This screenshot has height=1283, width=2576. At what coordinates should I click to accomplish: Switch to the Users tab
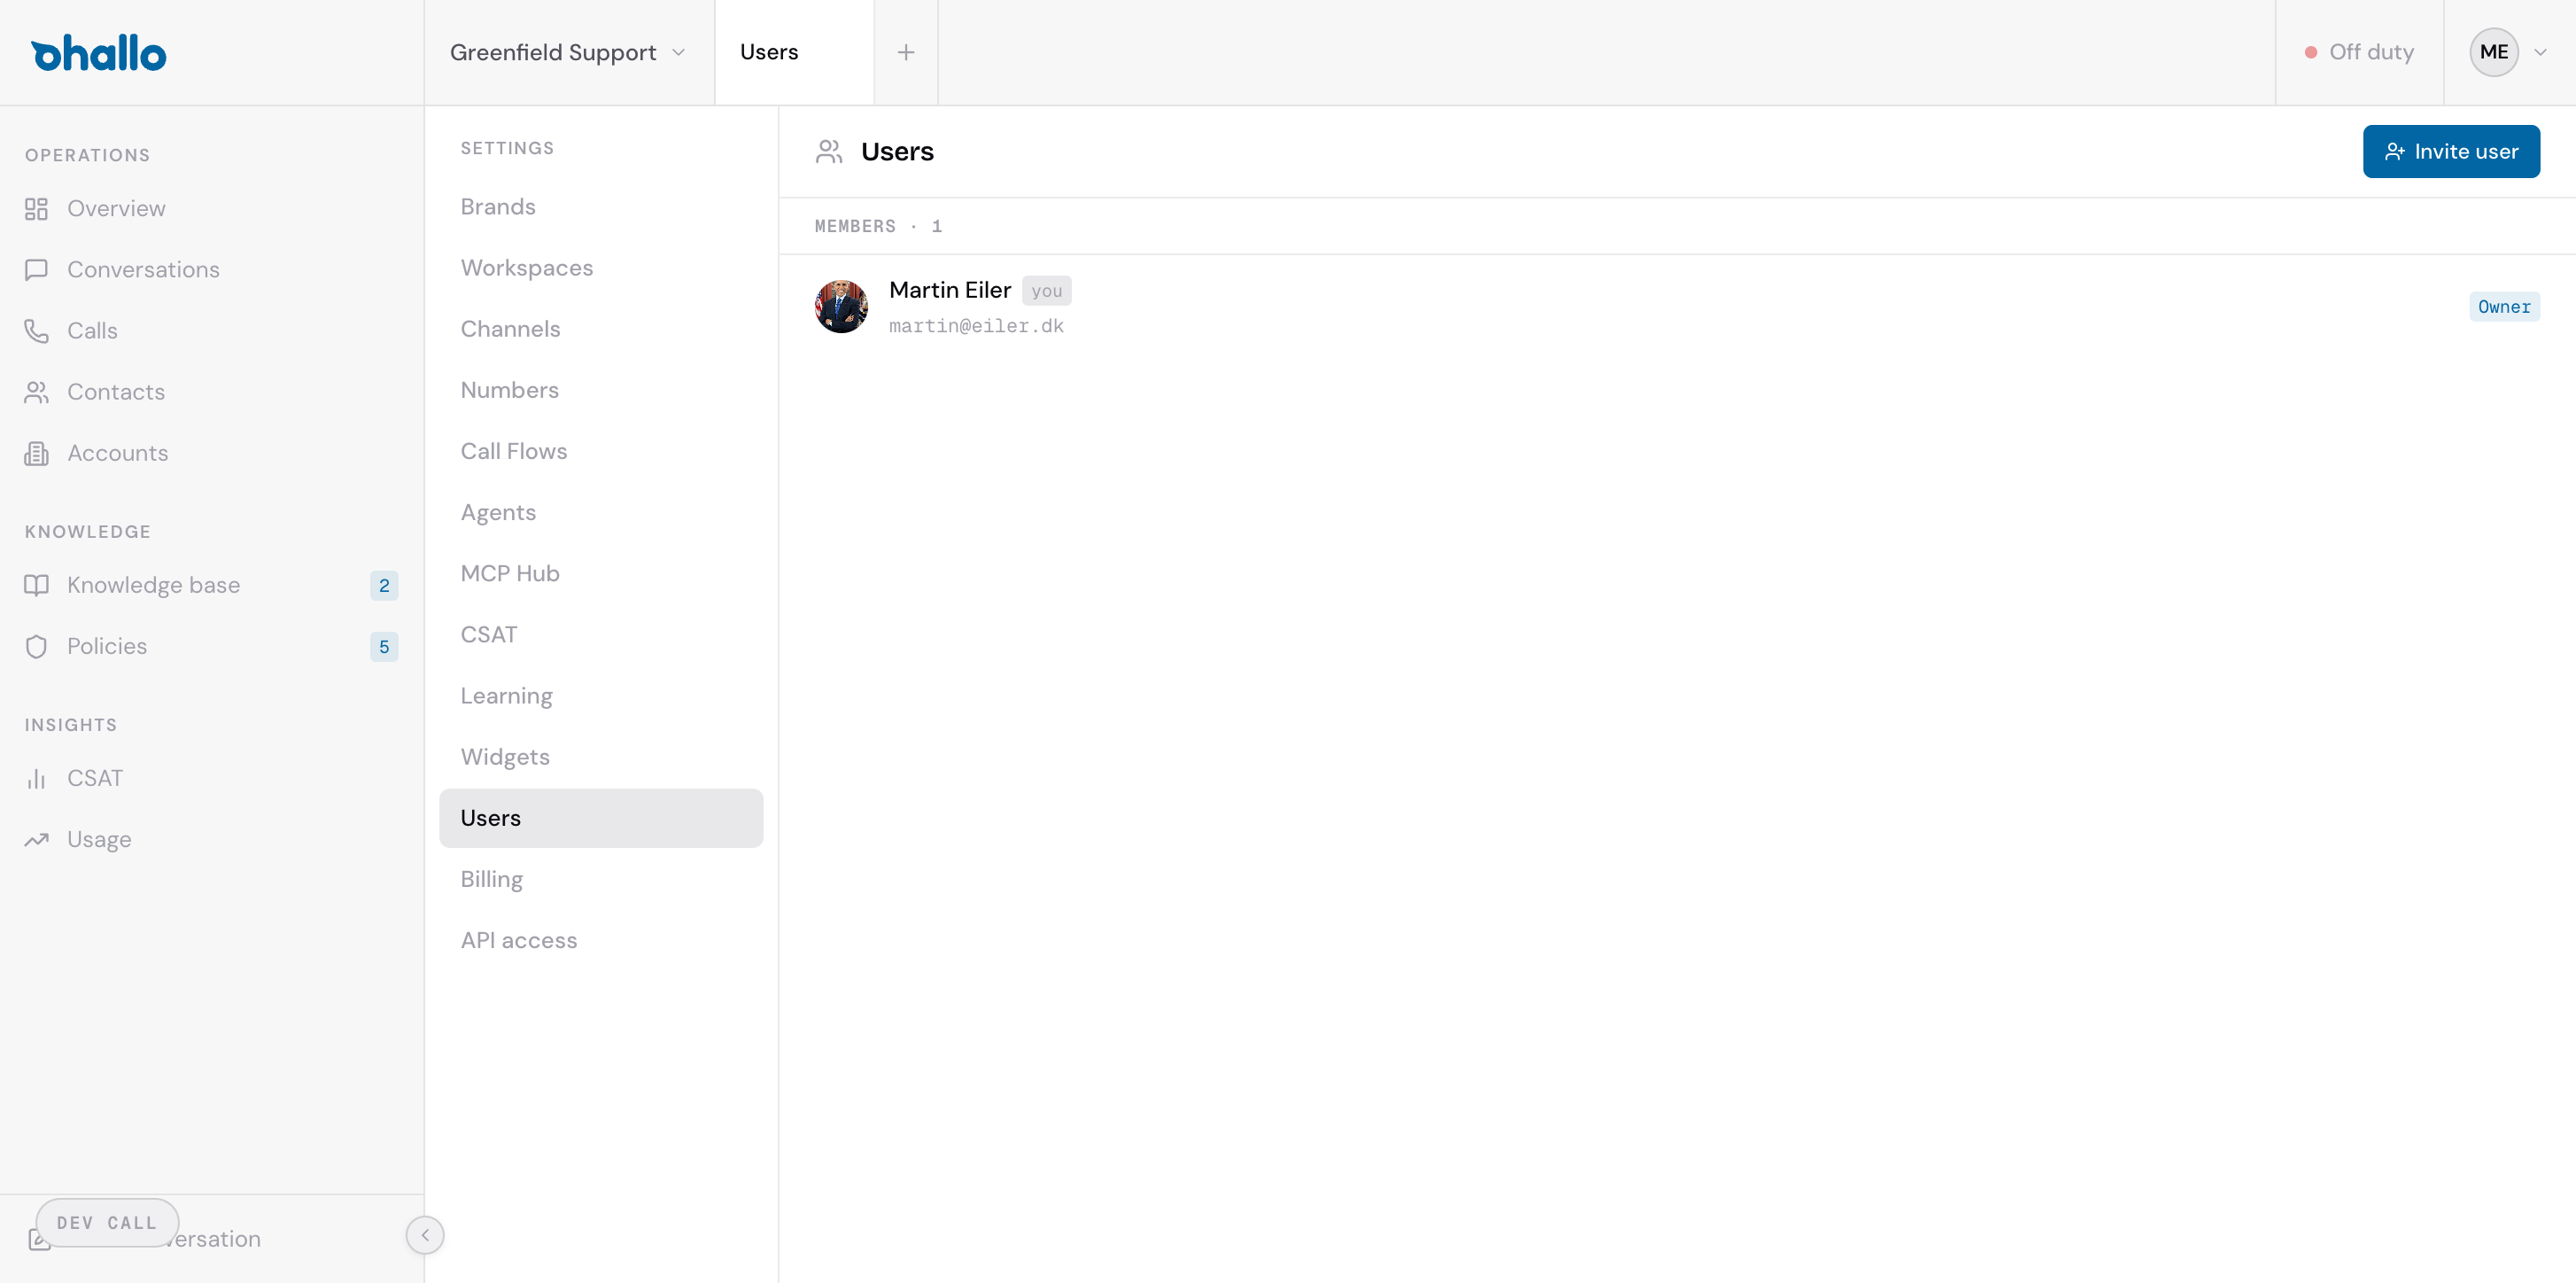click(794, 52)
